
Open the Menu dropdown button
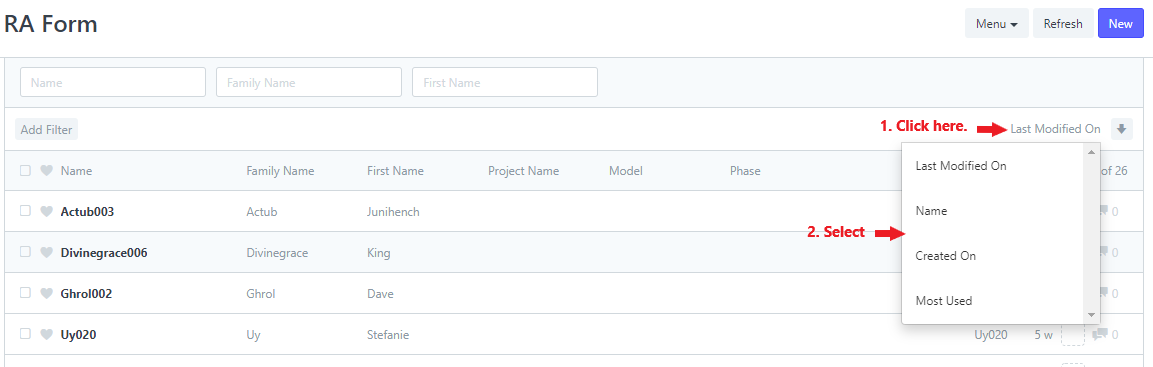(996, 24)
